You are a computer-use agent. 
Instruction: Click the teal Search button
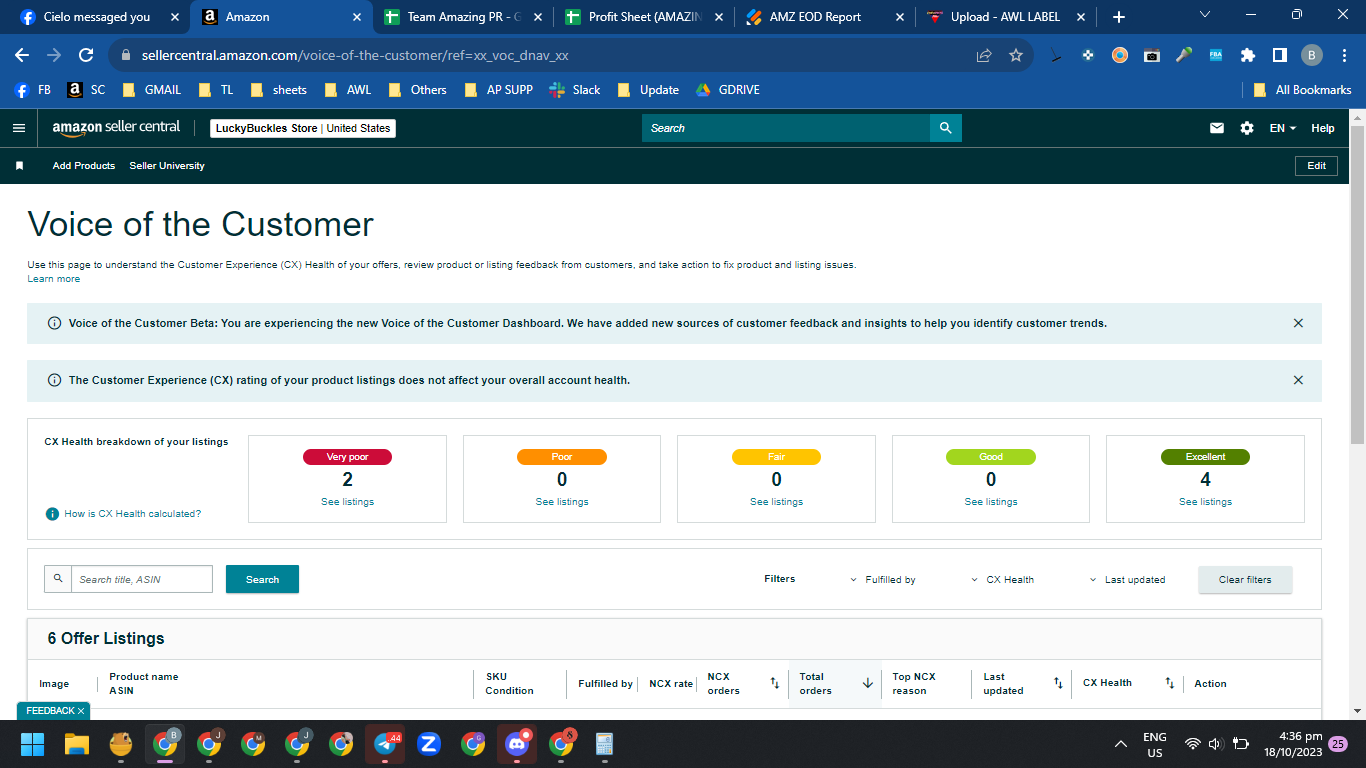tap(262, 579)
